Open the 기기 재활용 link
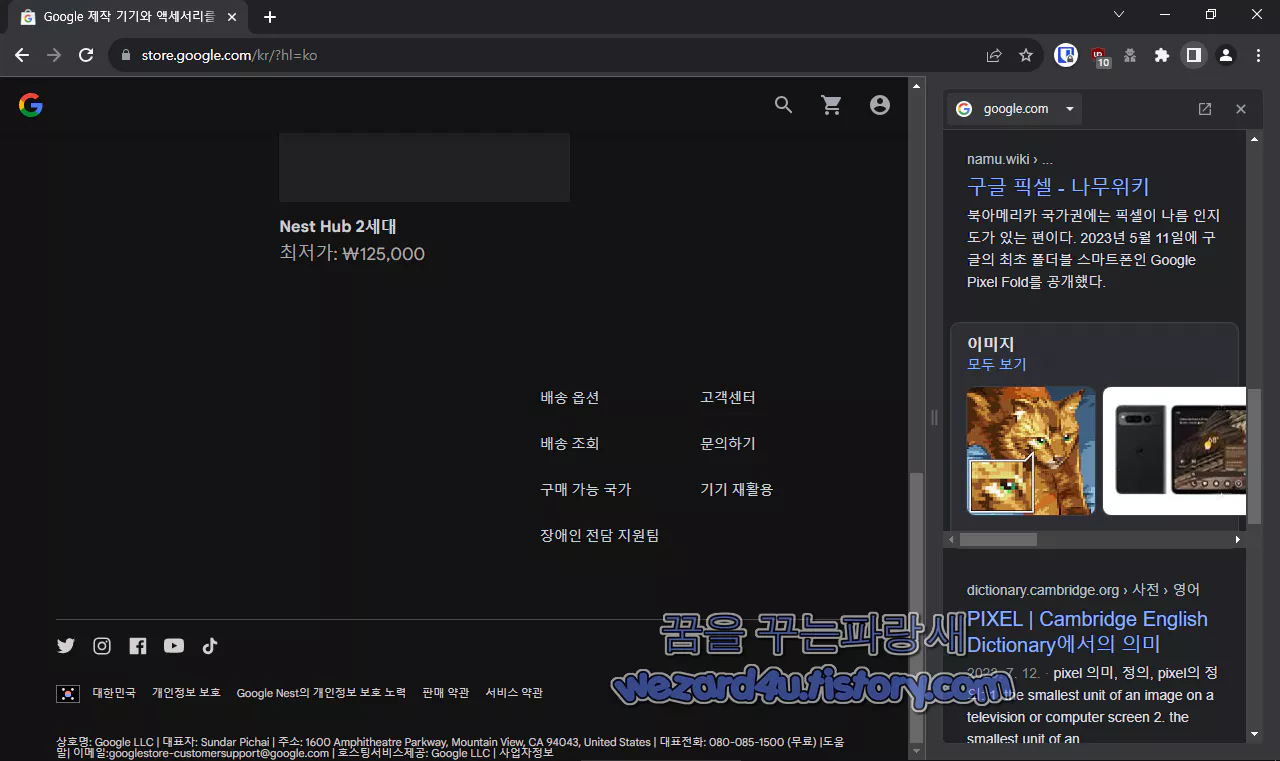Viewport: 1280px width, 761px height. coord(737,490)
